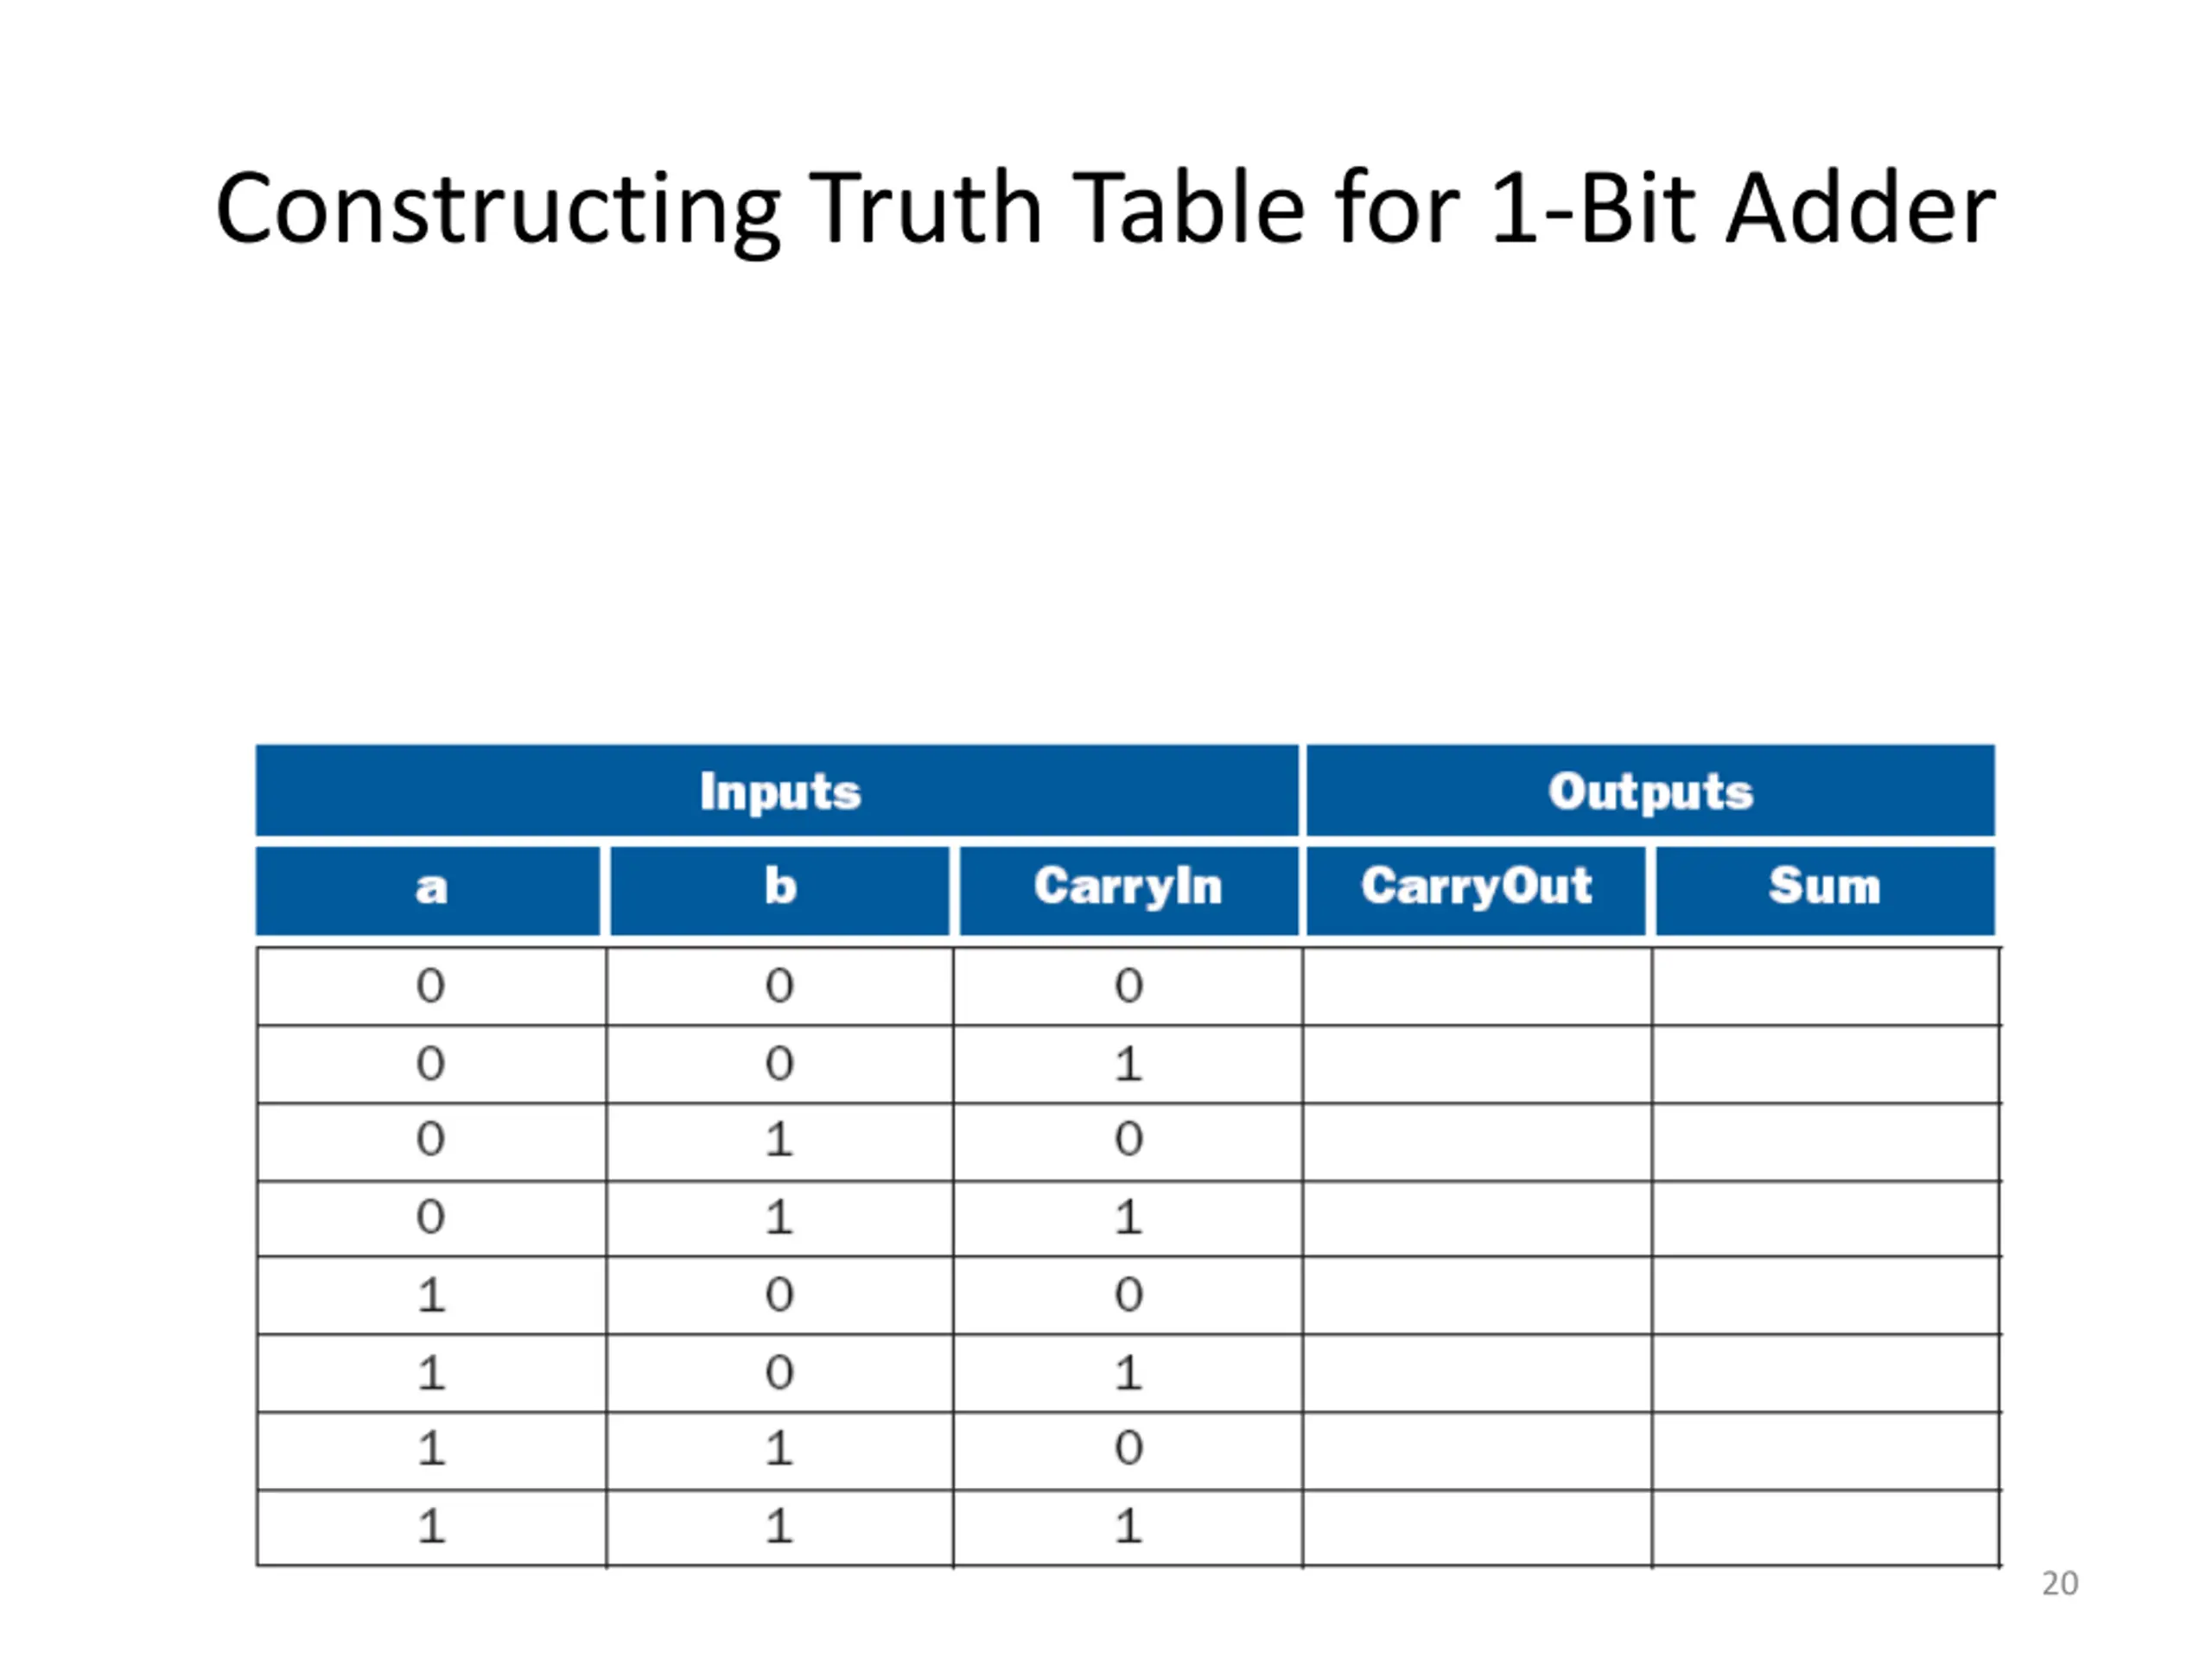Image resolution: width=2212 pixels, height=1659 pixels.
Task: Click the CarryIn column header
Action: coord(1129,890)
